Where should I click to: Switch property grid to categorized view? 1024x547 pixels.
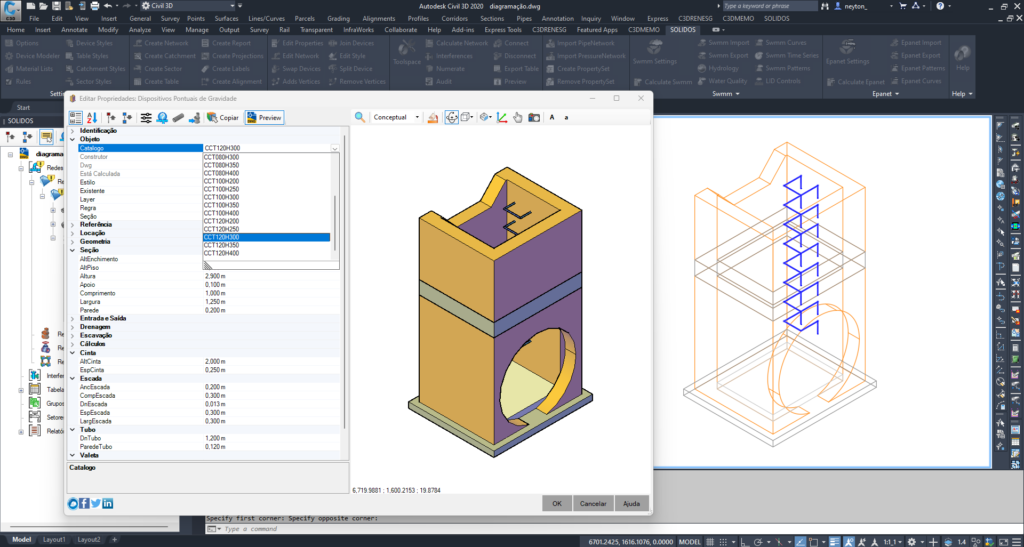point(75,117)
